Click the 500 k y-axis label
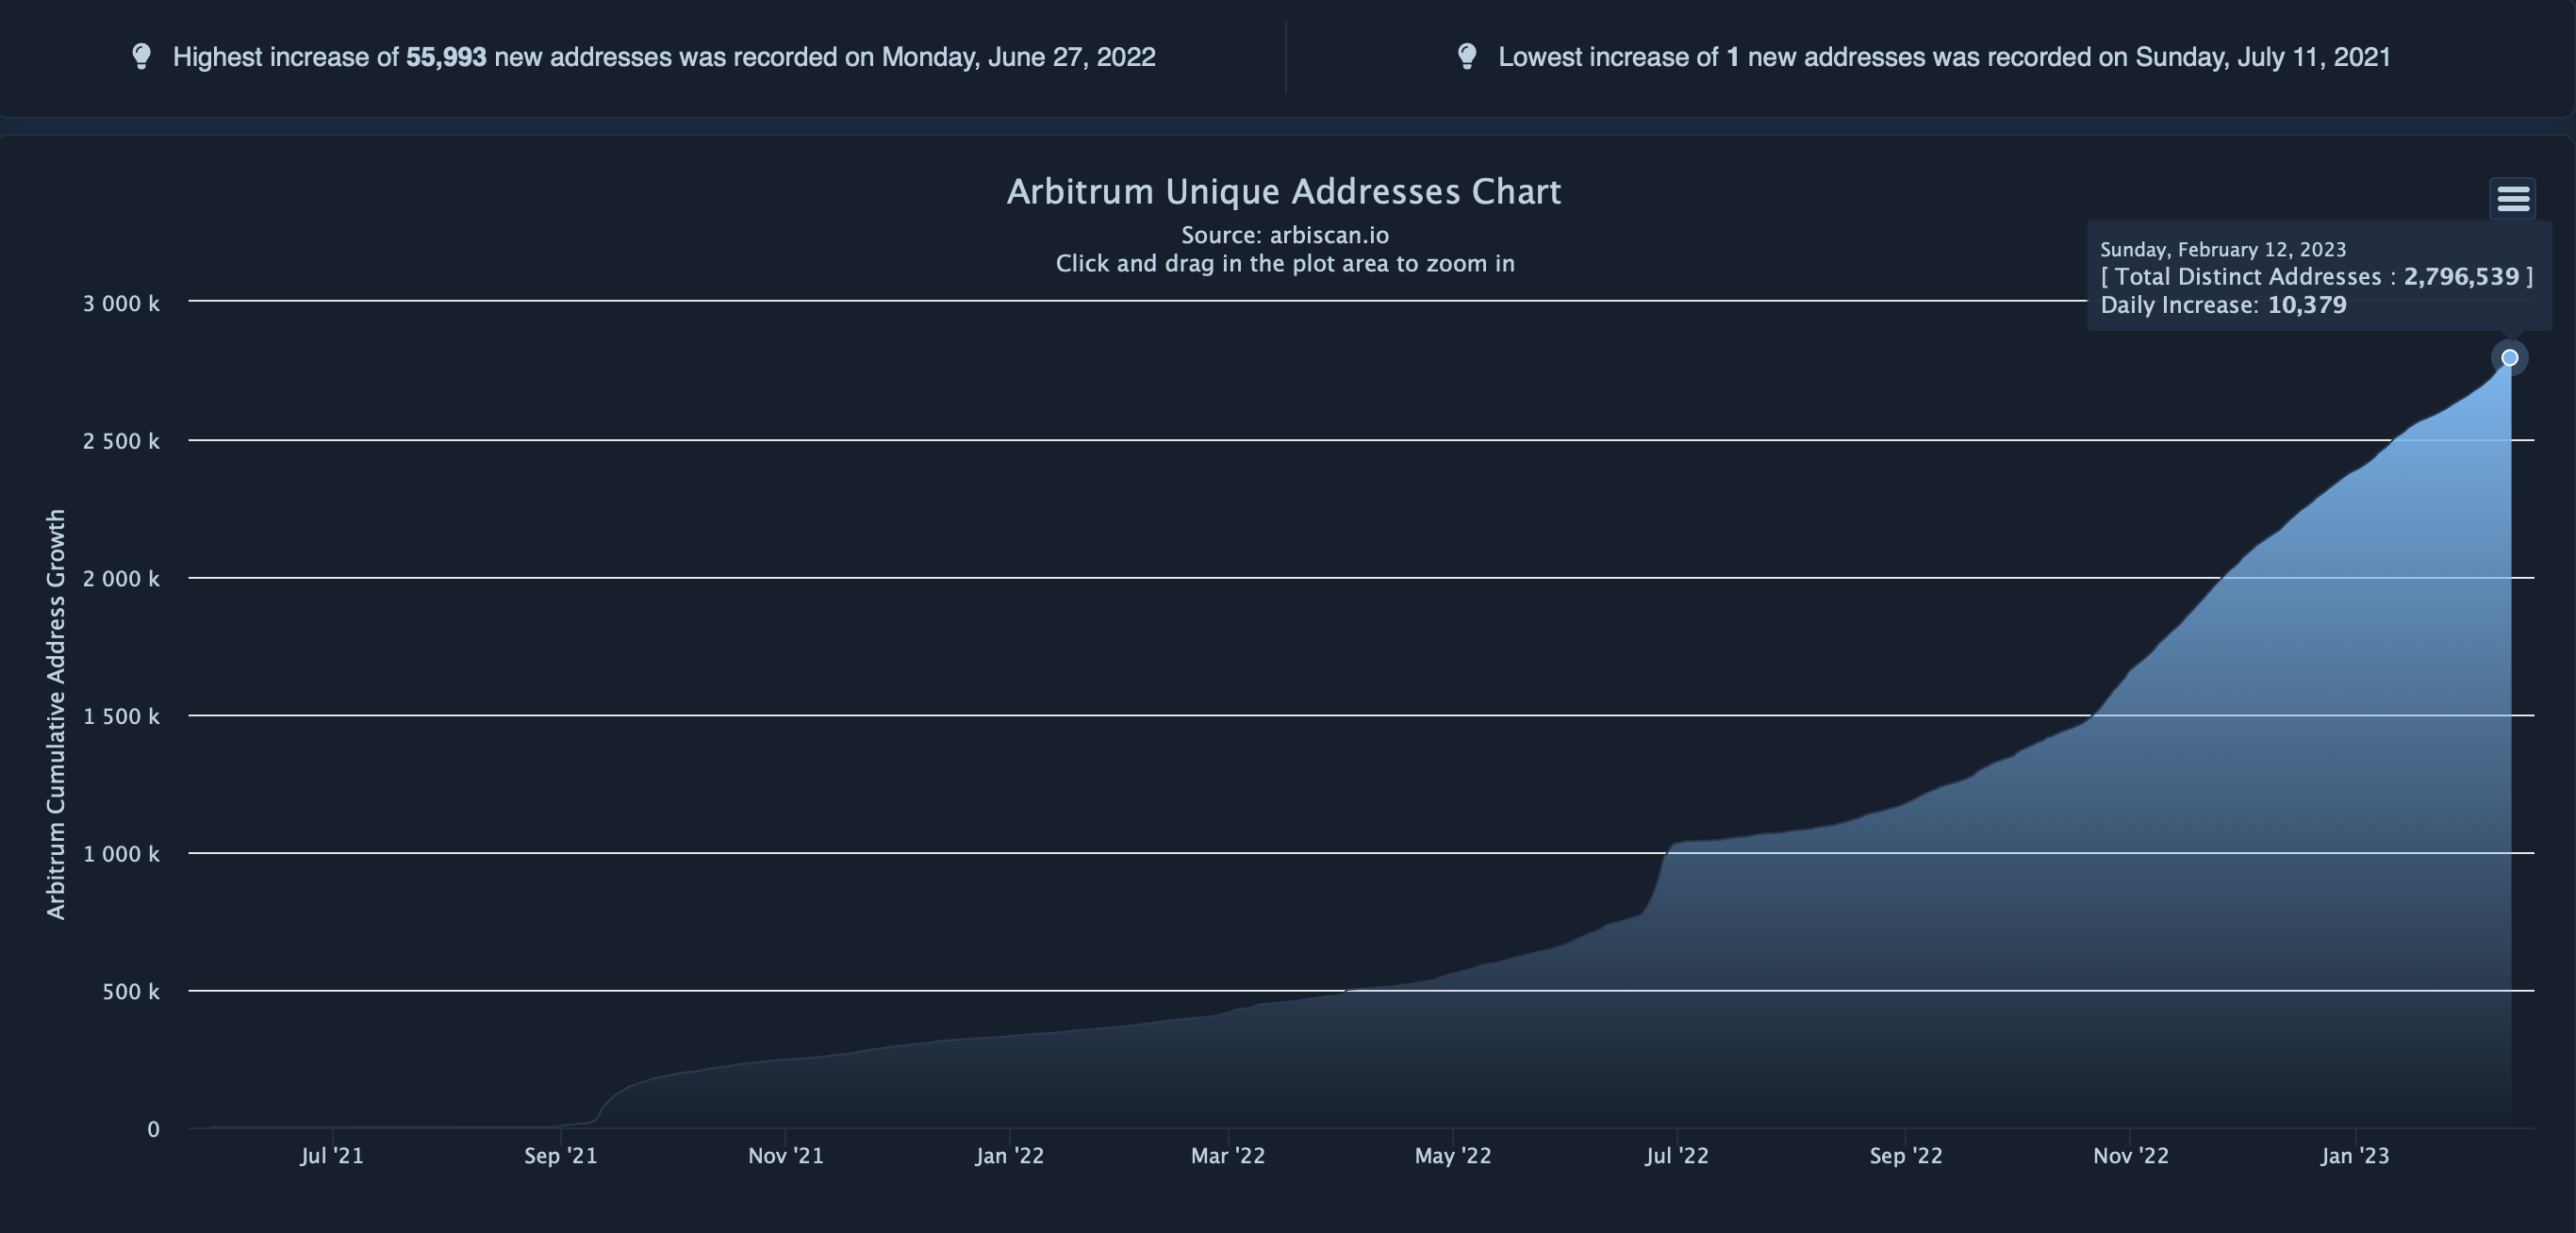 coord(130,992)
